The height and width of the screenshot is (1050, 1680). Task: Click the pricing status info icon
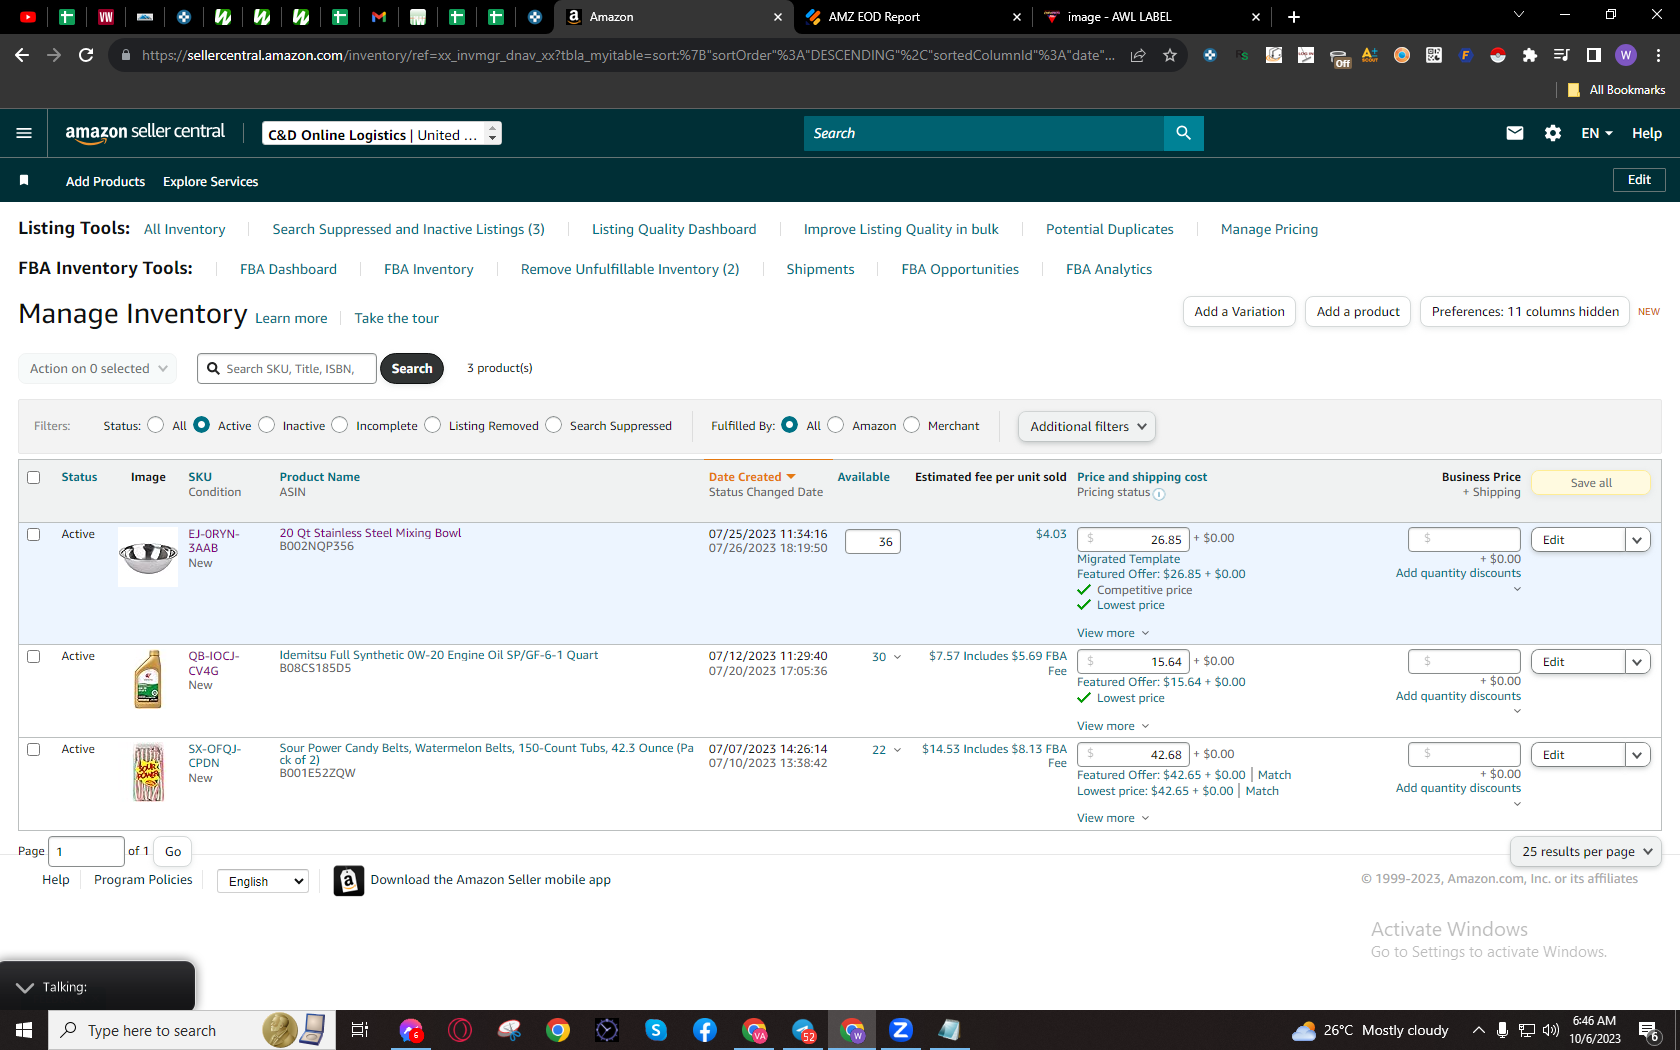[x=1159, y=494]
